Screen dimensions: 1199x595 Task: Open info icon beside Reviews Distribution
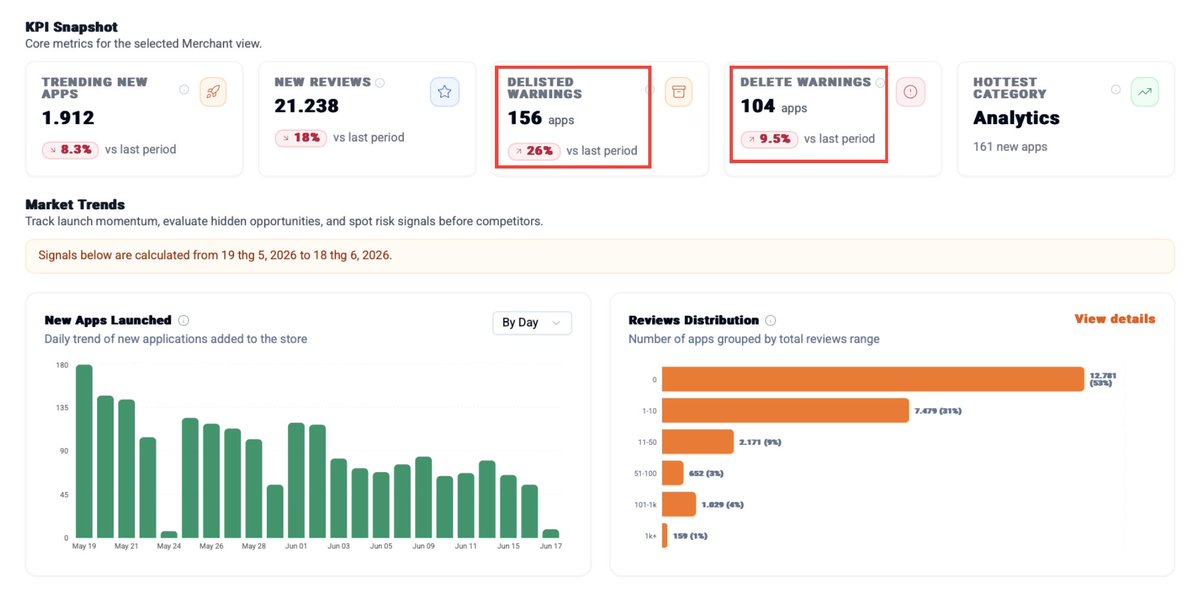click(771, 320)
